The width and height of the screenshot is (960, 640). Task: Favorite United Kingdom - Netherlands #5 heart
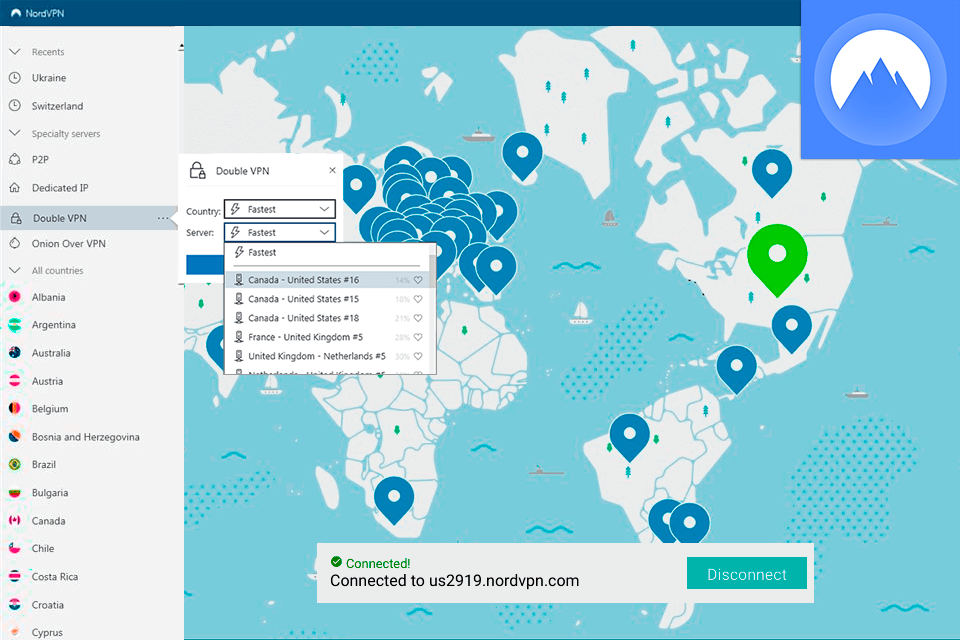[x=418, y=356]
